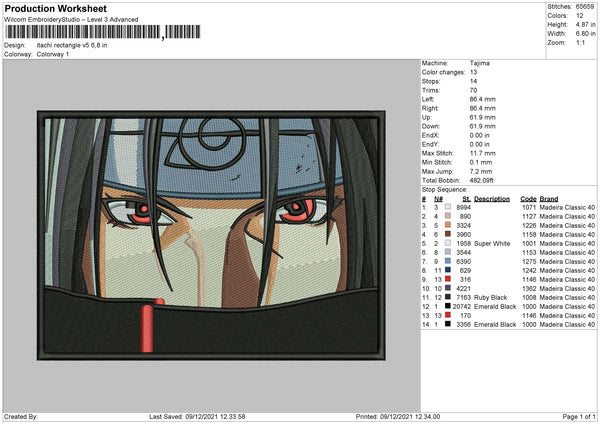Click the 'St.' column header
Viewport: 600px width, 424px height.
tap(466, 199)
